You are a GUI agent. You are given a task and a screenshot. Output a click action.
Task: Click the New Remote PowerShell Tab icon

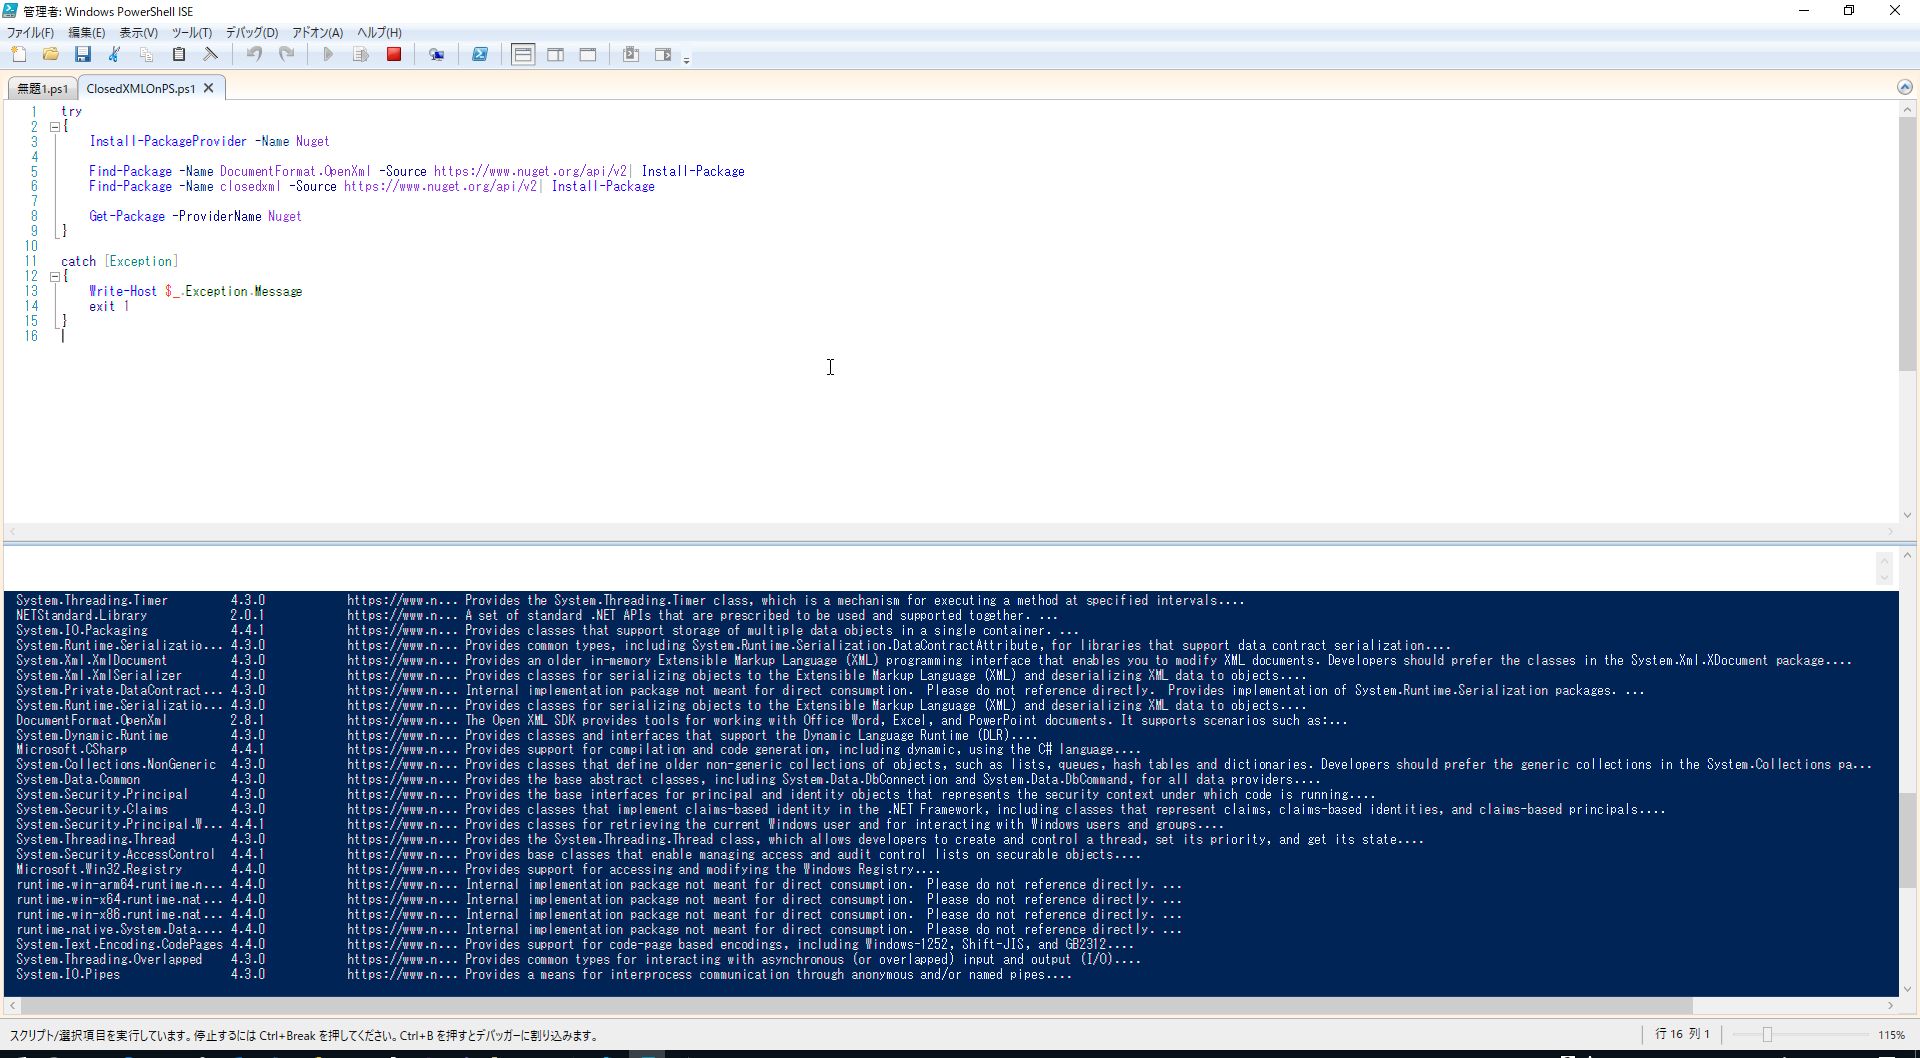[x=437, y=54]
